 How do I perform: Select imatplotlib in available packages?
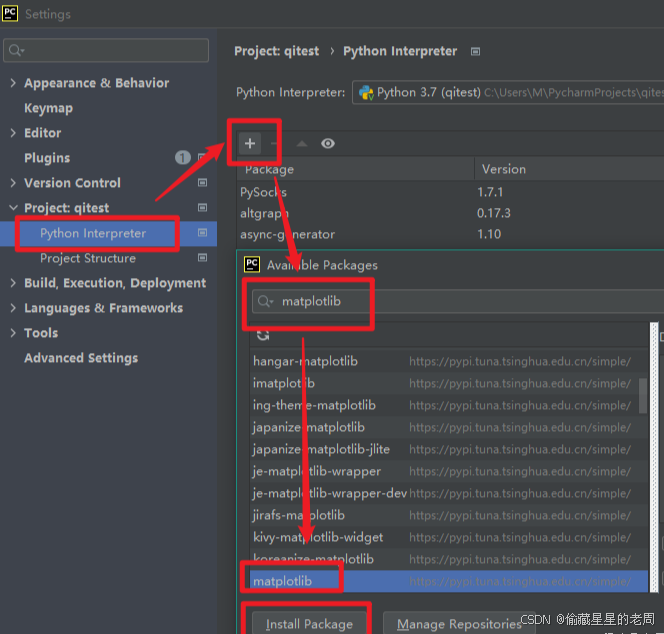pos(449,383)
